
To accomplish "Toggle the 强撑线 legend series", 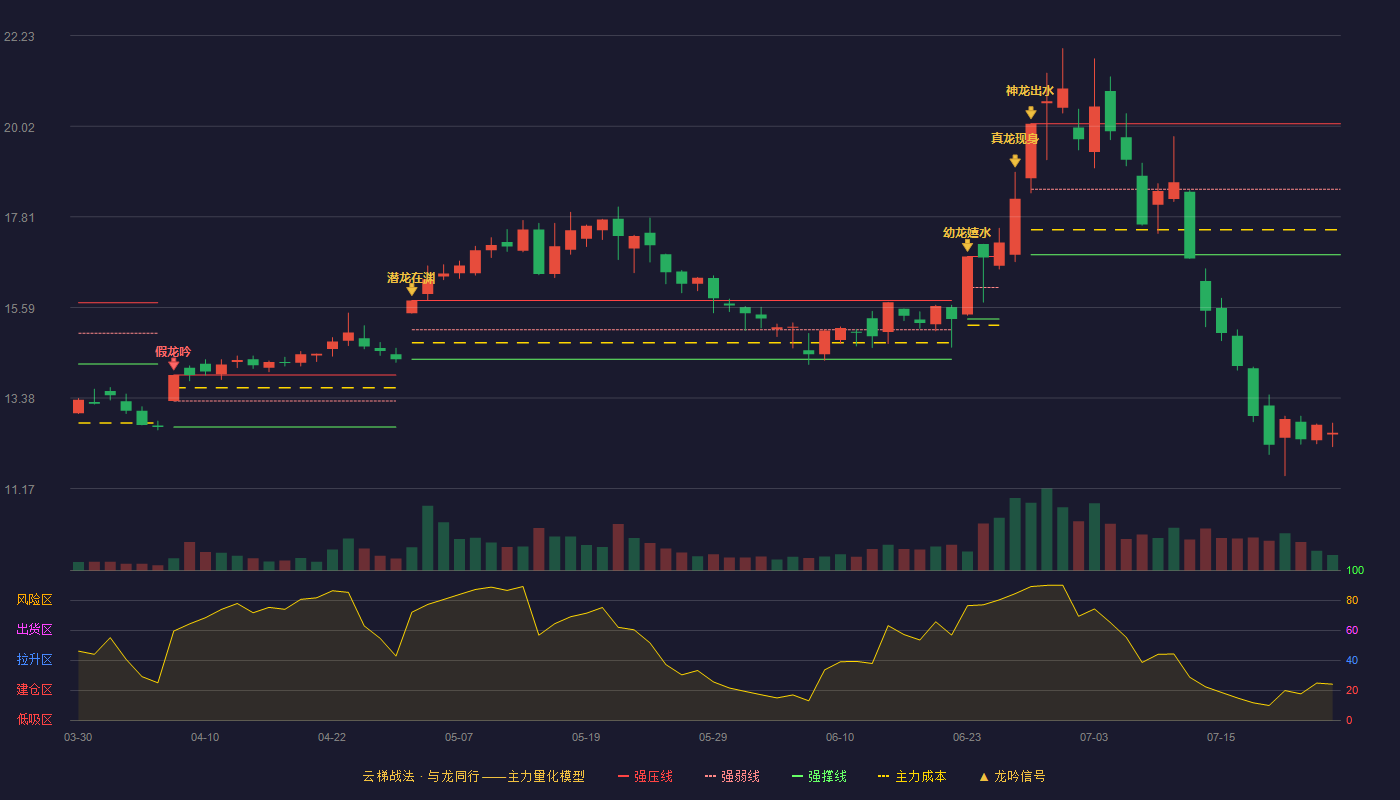I will coord(819,776).
